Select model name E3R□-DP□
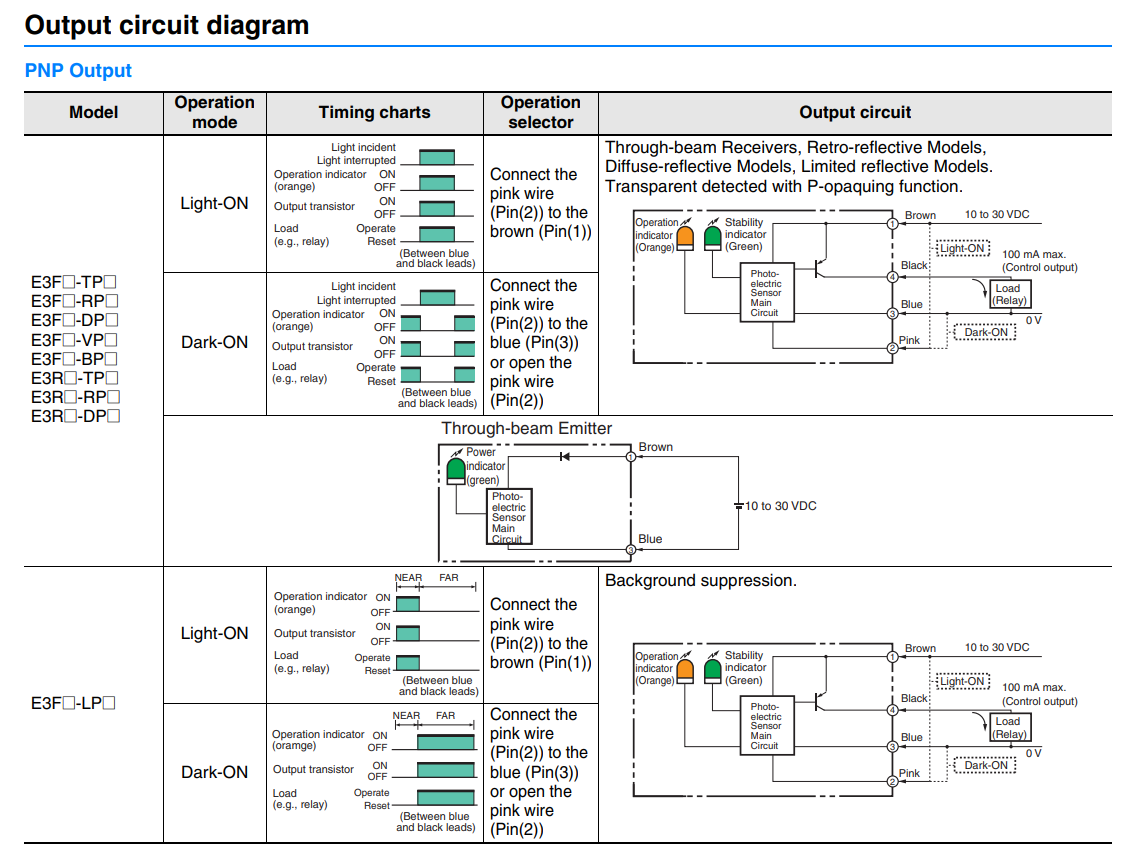Viewport: 1123px width, 850px height. pyautogui.click(x=75, y=416)
